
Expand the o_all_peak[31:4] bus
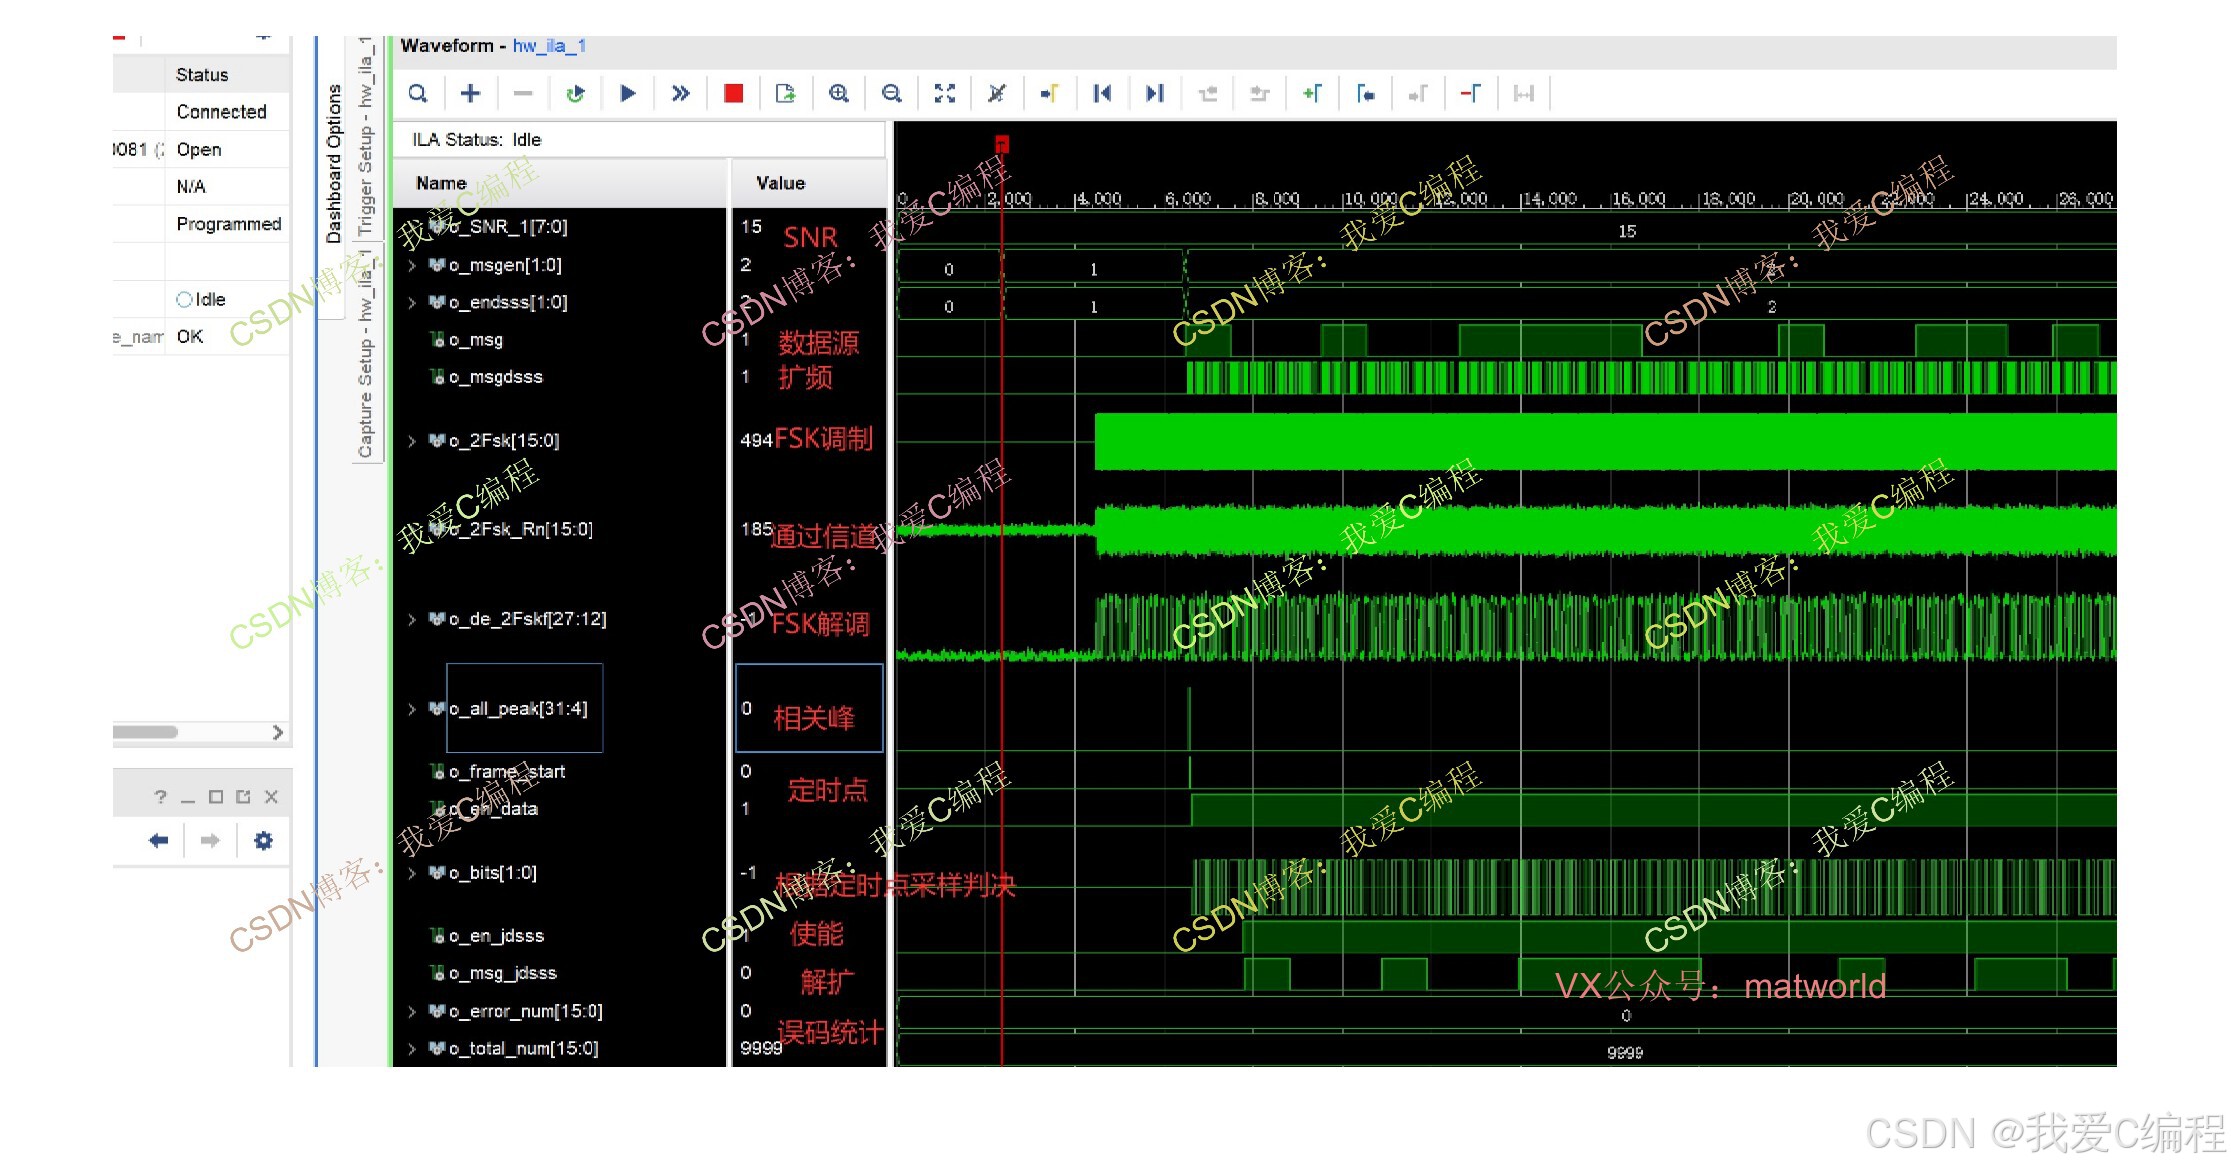click(x=412, y=709)
